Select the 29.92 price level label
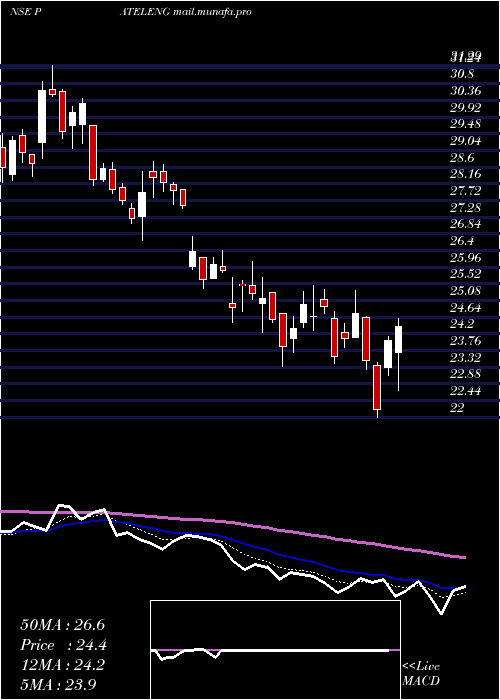This screenshot has height=700, width=500. (466, 108)
